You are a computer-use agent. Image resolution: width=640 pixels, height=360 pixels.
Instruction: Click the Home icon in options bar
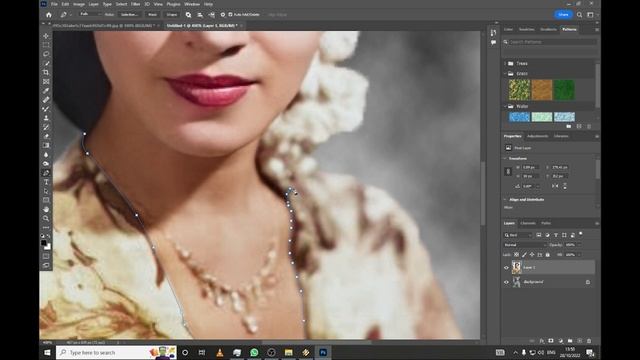49,15
